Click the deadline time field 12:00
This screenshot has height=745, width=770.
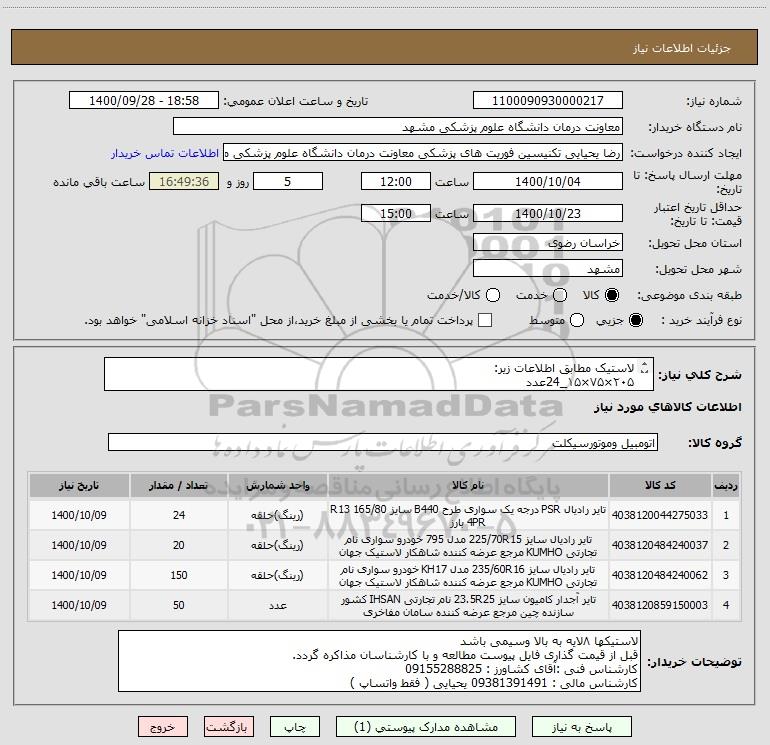(x=396, y=181)
